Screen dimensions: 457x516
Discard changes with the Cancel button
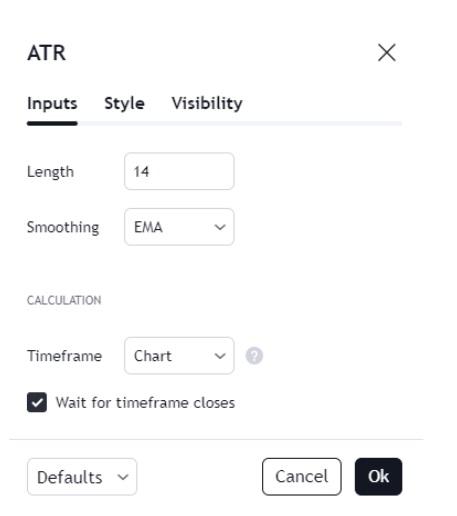pos(302,477)
